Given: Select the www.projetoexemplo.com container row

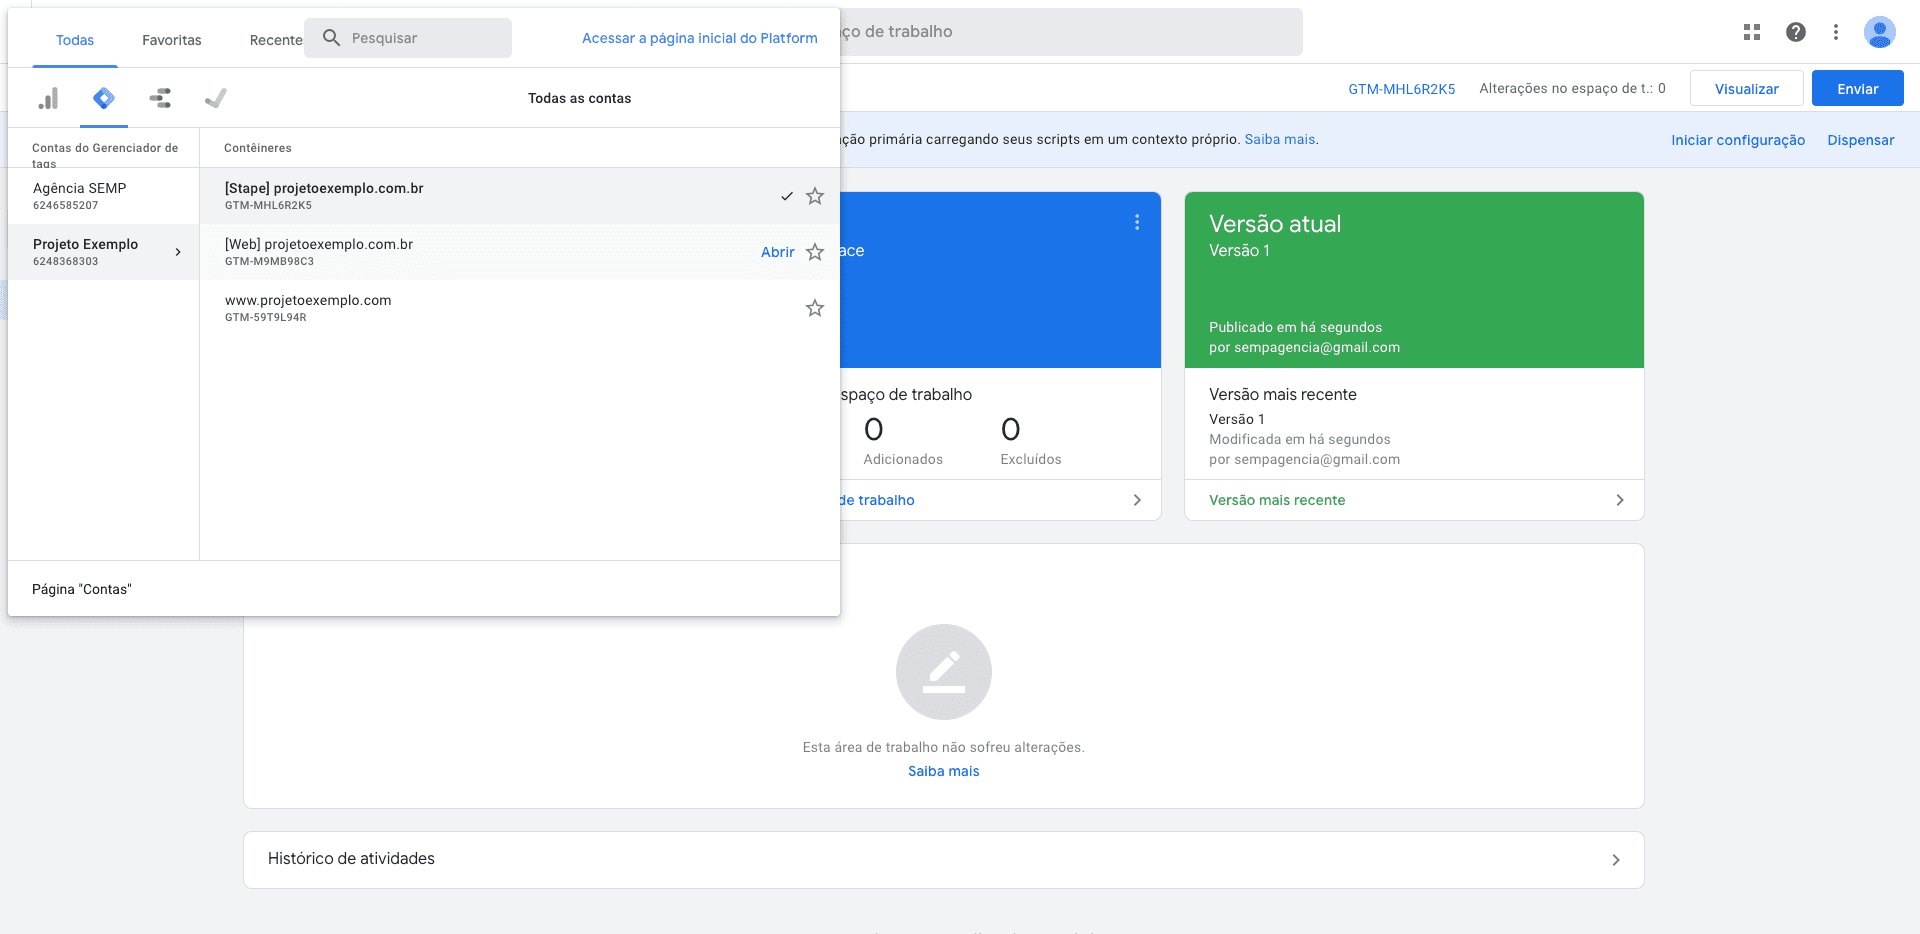Looking at the screenshot, I should click(520, 308).
